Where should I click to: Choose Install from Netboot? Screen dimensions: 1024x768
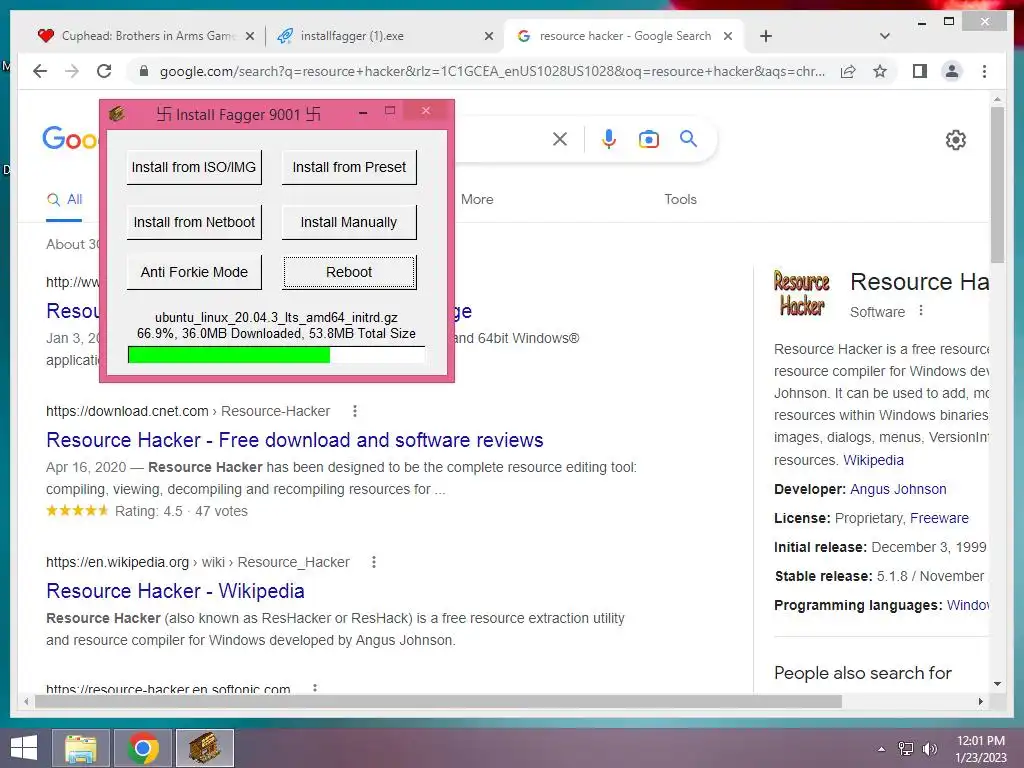pos(194,222)
